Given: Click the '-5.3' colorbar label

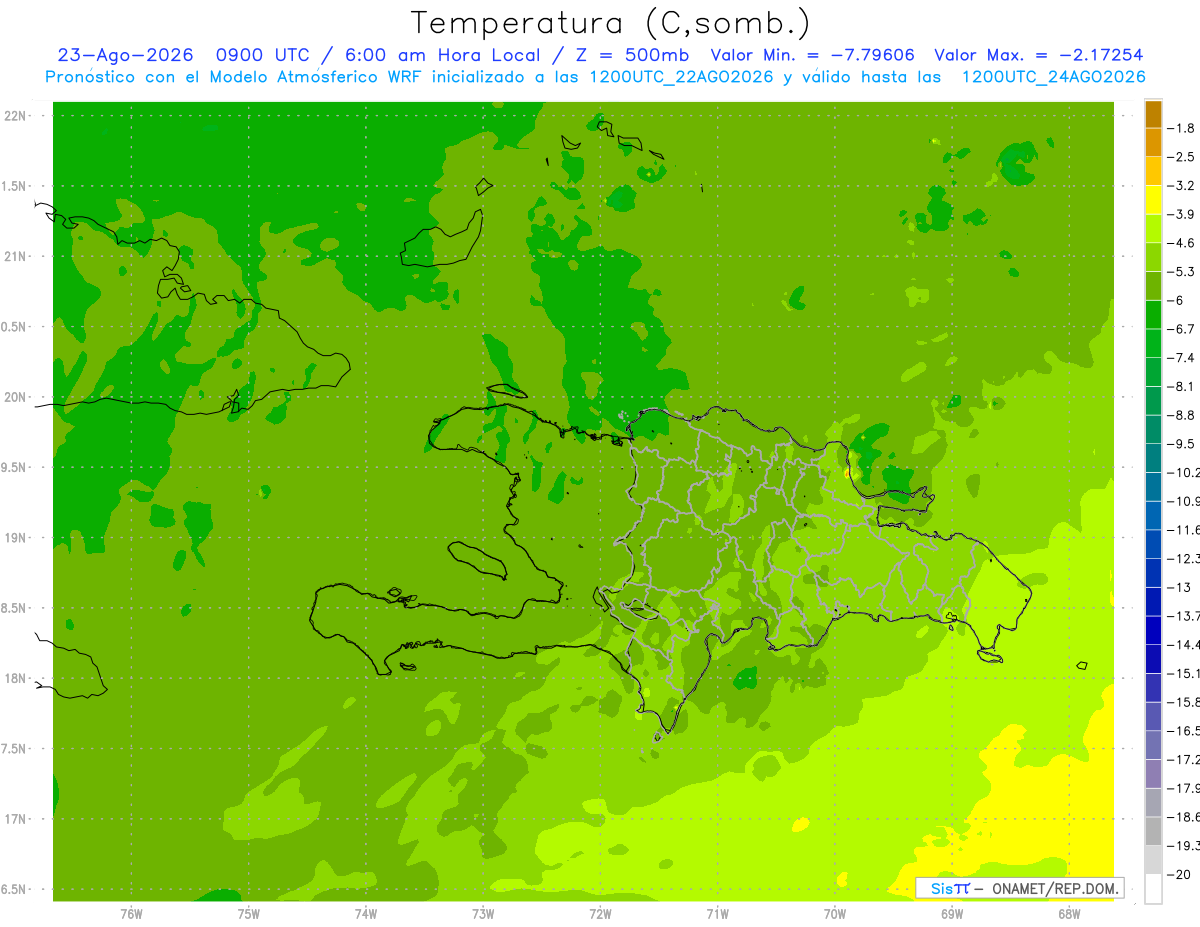Looking at the screenshot, I should 1182,272.
